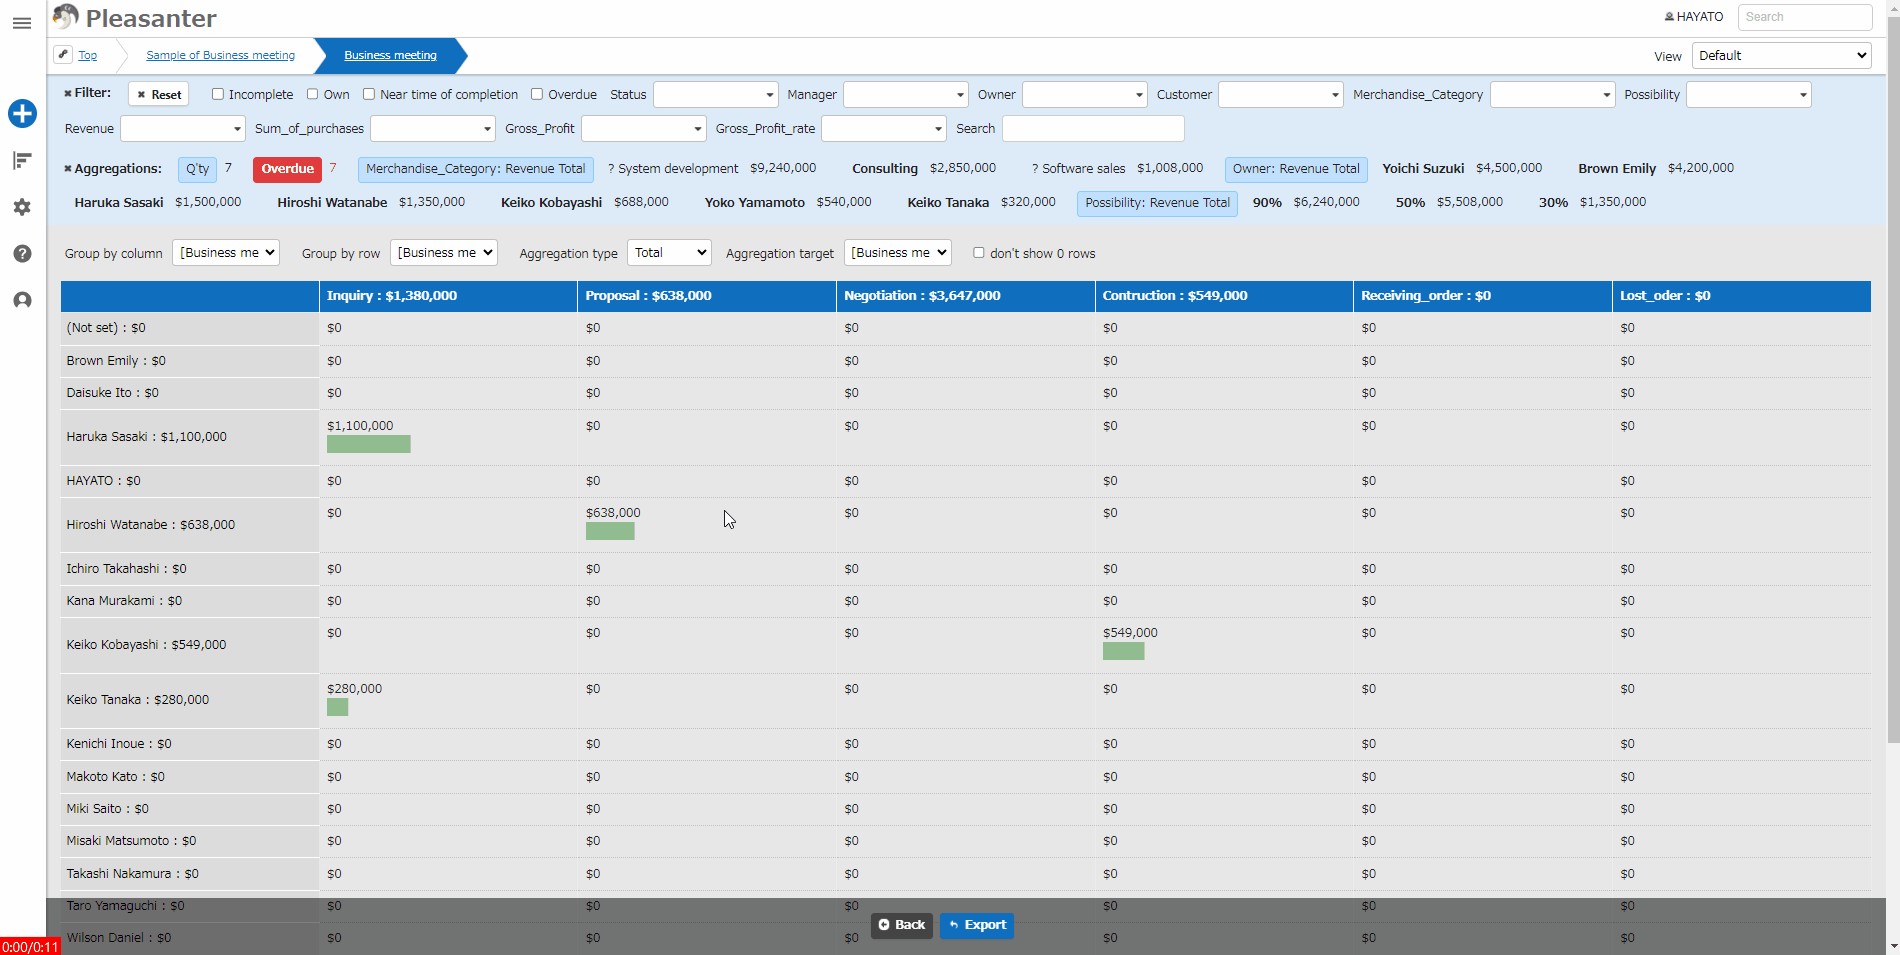Open the Group by column dropdown

226,253
